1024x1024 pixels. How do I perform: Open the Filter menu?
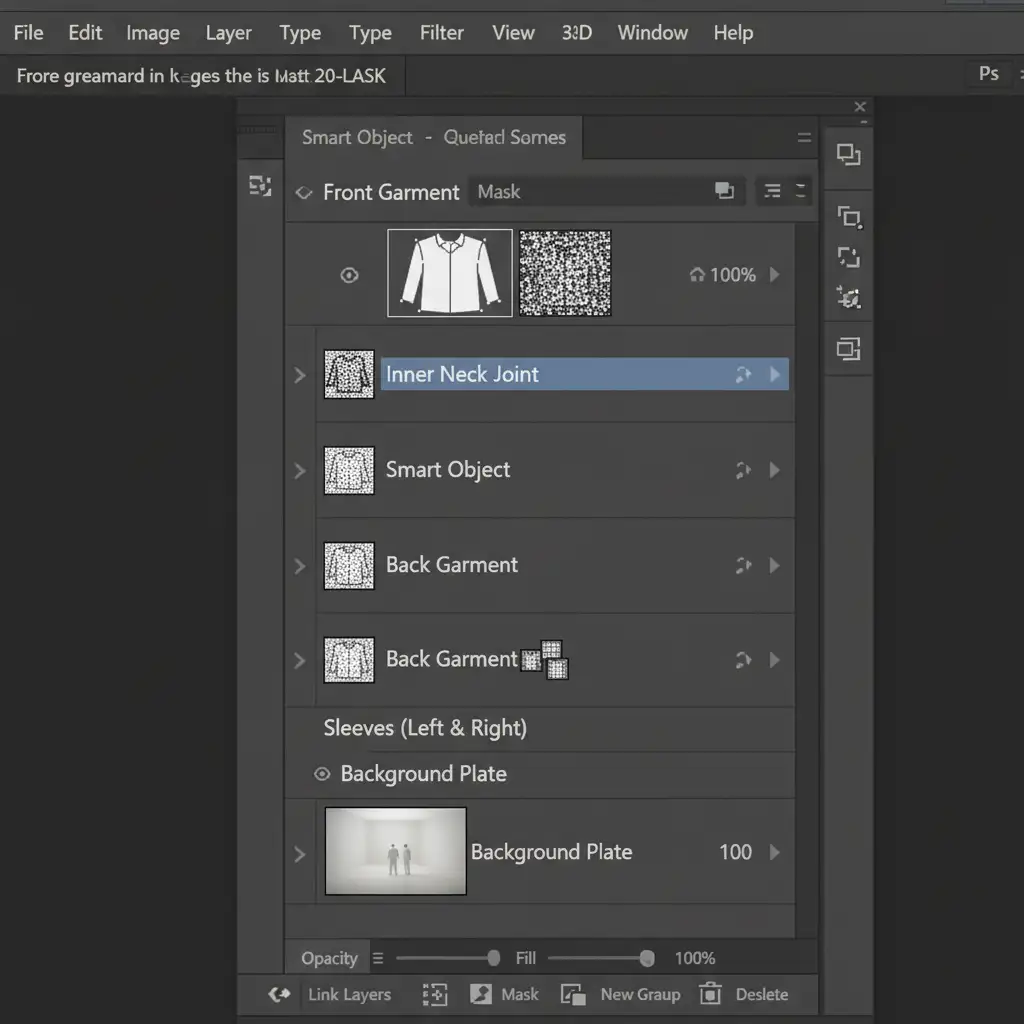click(x=441, y=33)
